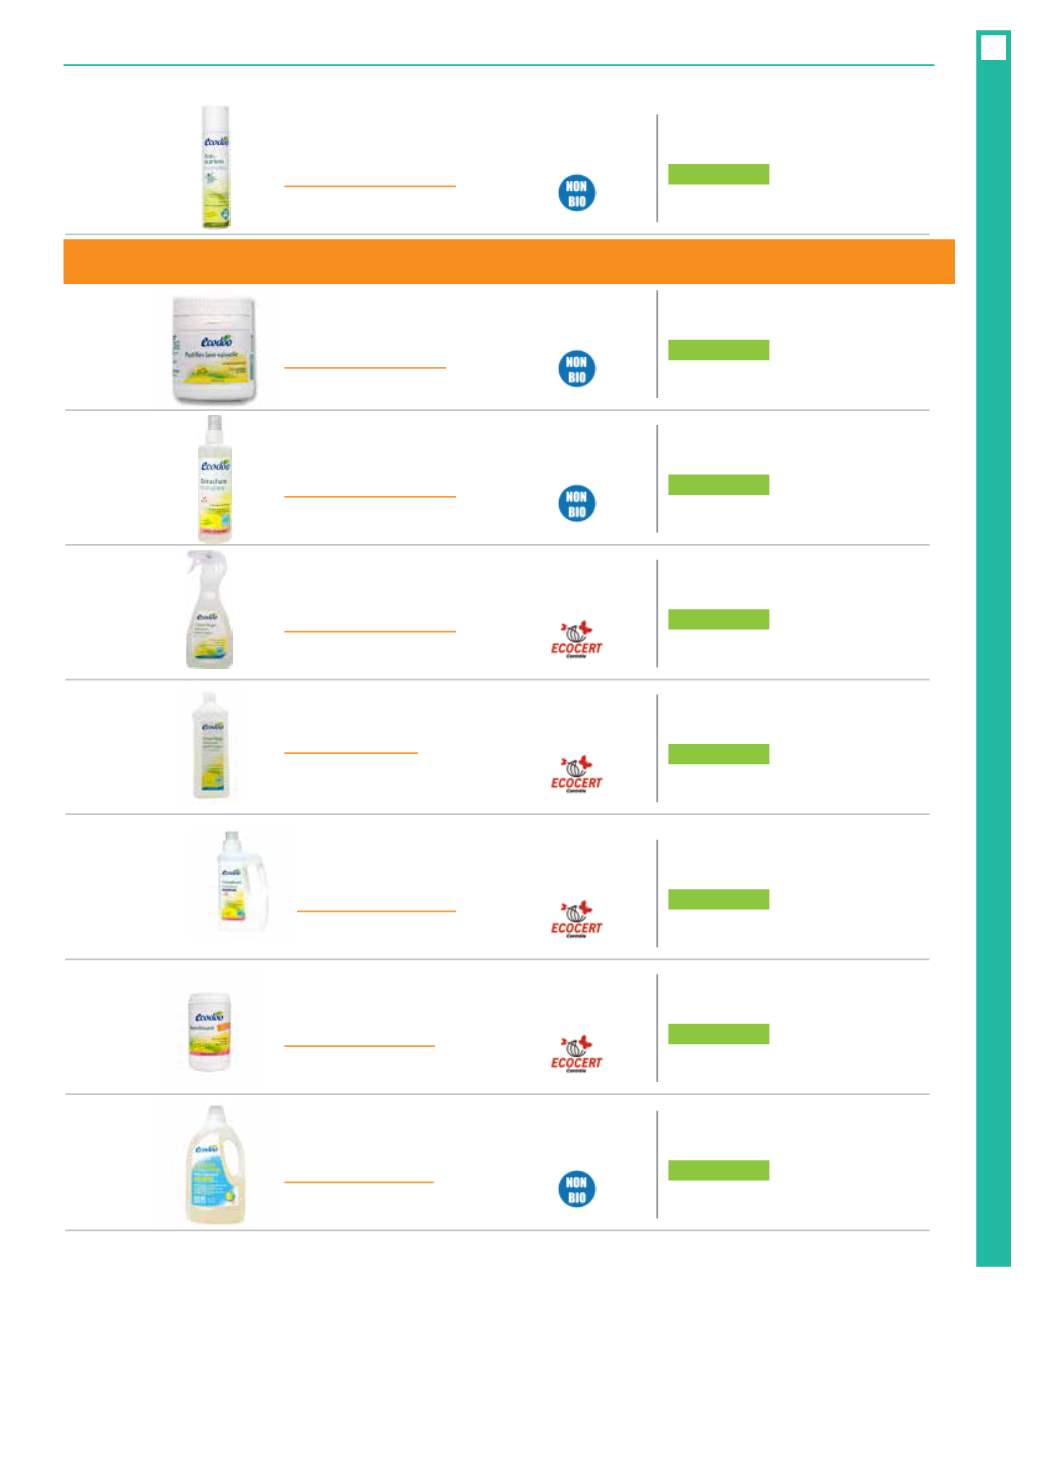Click the NON BIO badge beside the aerosol spray can
This screenshot has width=1040, height=1471.
[576, 193]
